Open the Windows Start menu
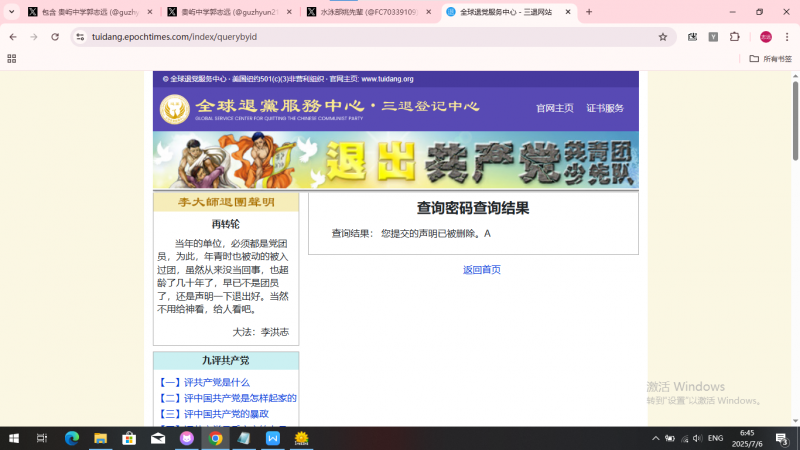The image size is (800, 450). [x=14, y=438]
